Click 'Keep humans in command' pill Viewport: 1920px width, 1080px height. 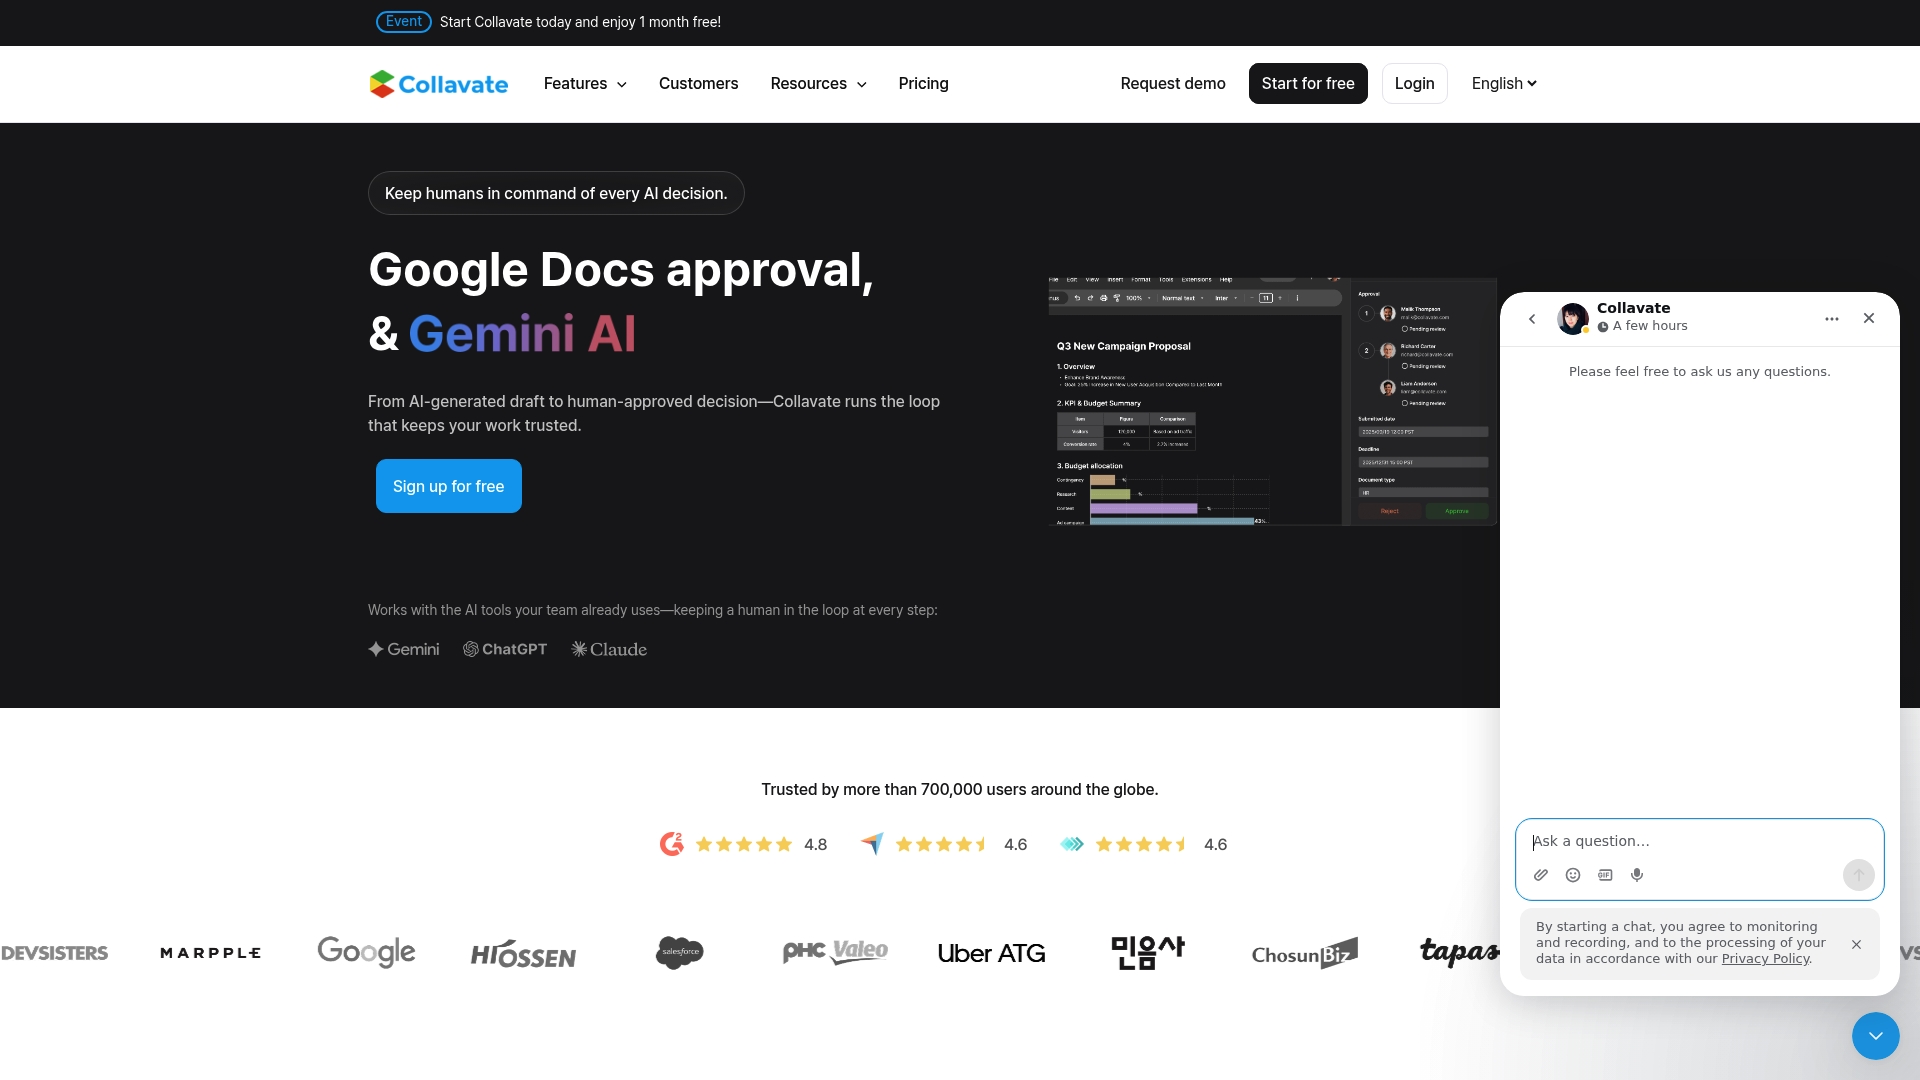tap(556, 193)
